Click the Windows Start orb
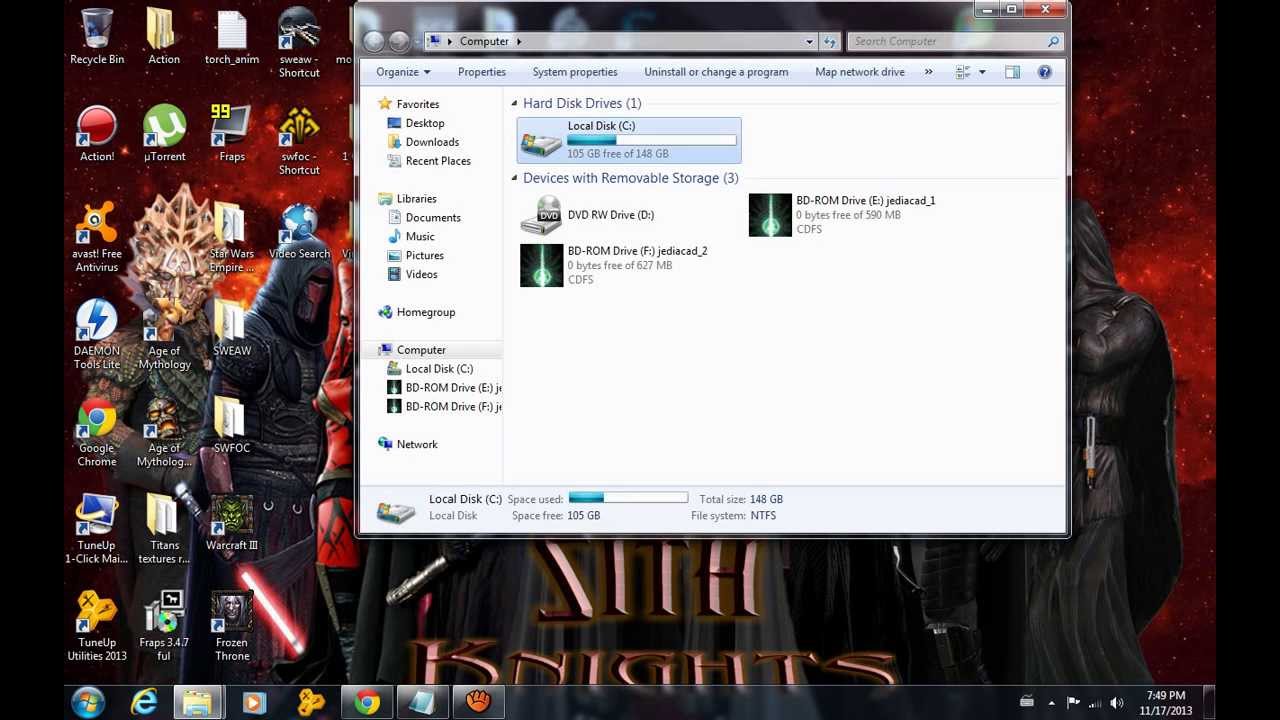Screen dimensions: 1280x720 [x=88, y=703]
